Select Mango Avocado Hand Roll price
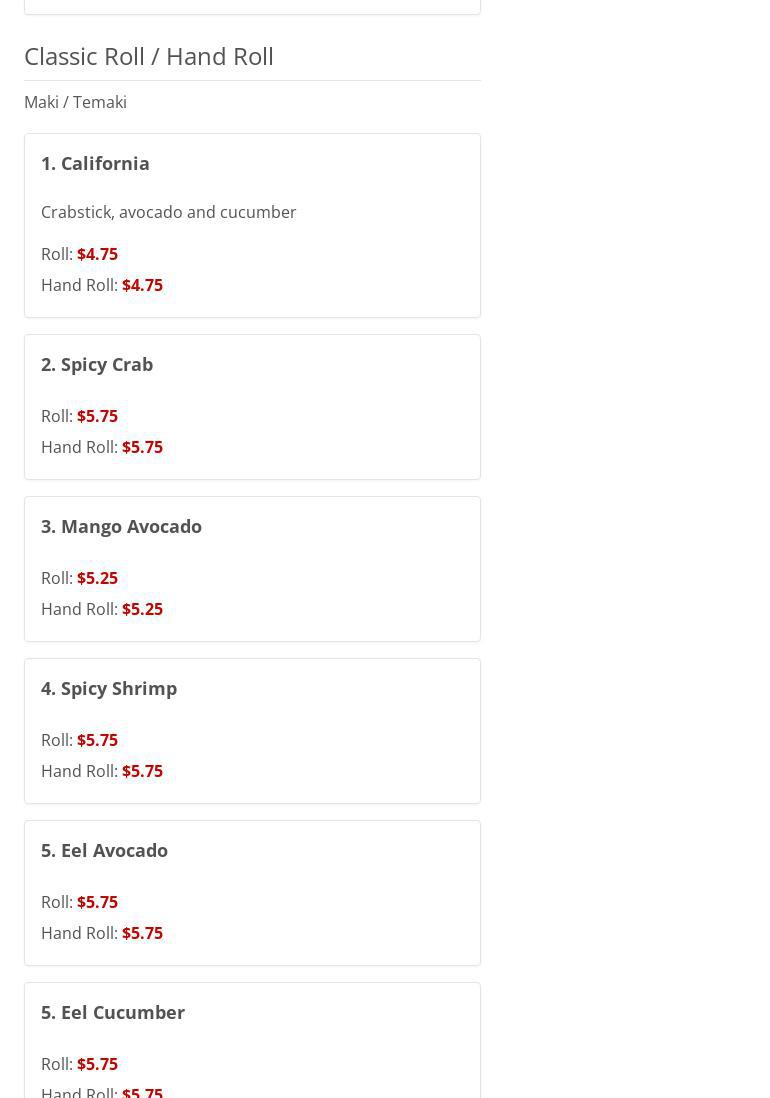This screenshot has width=770, height=1098. pos(142,609)
